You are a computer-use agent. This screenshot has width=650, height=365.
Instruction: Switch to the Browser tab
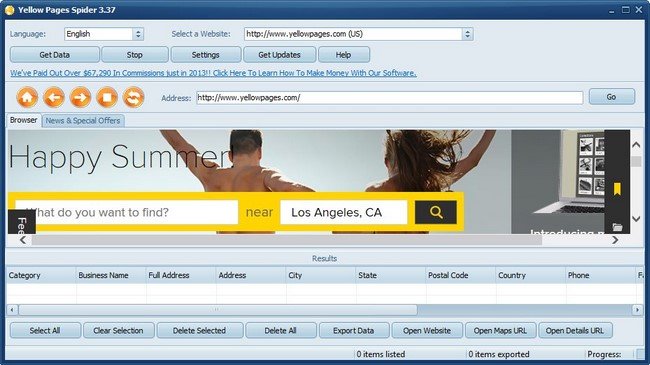[24, 120]
